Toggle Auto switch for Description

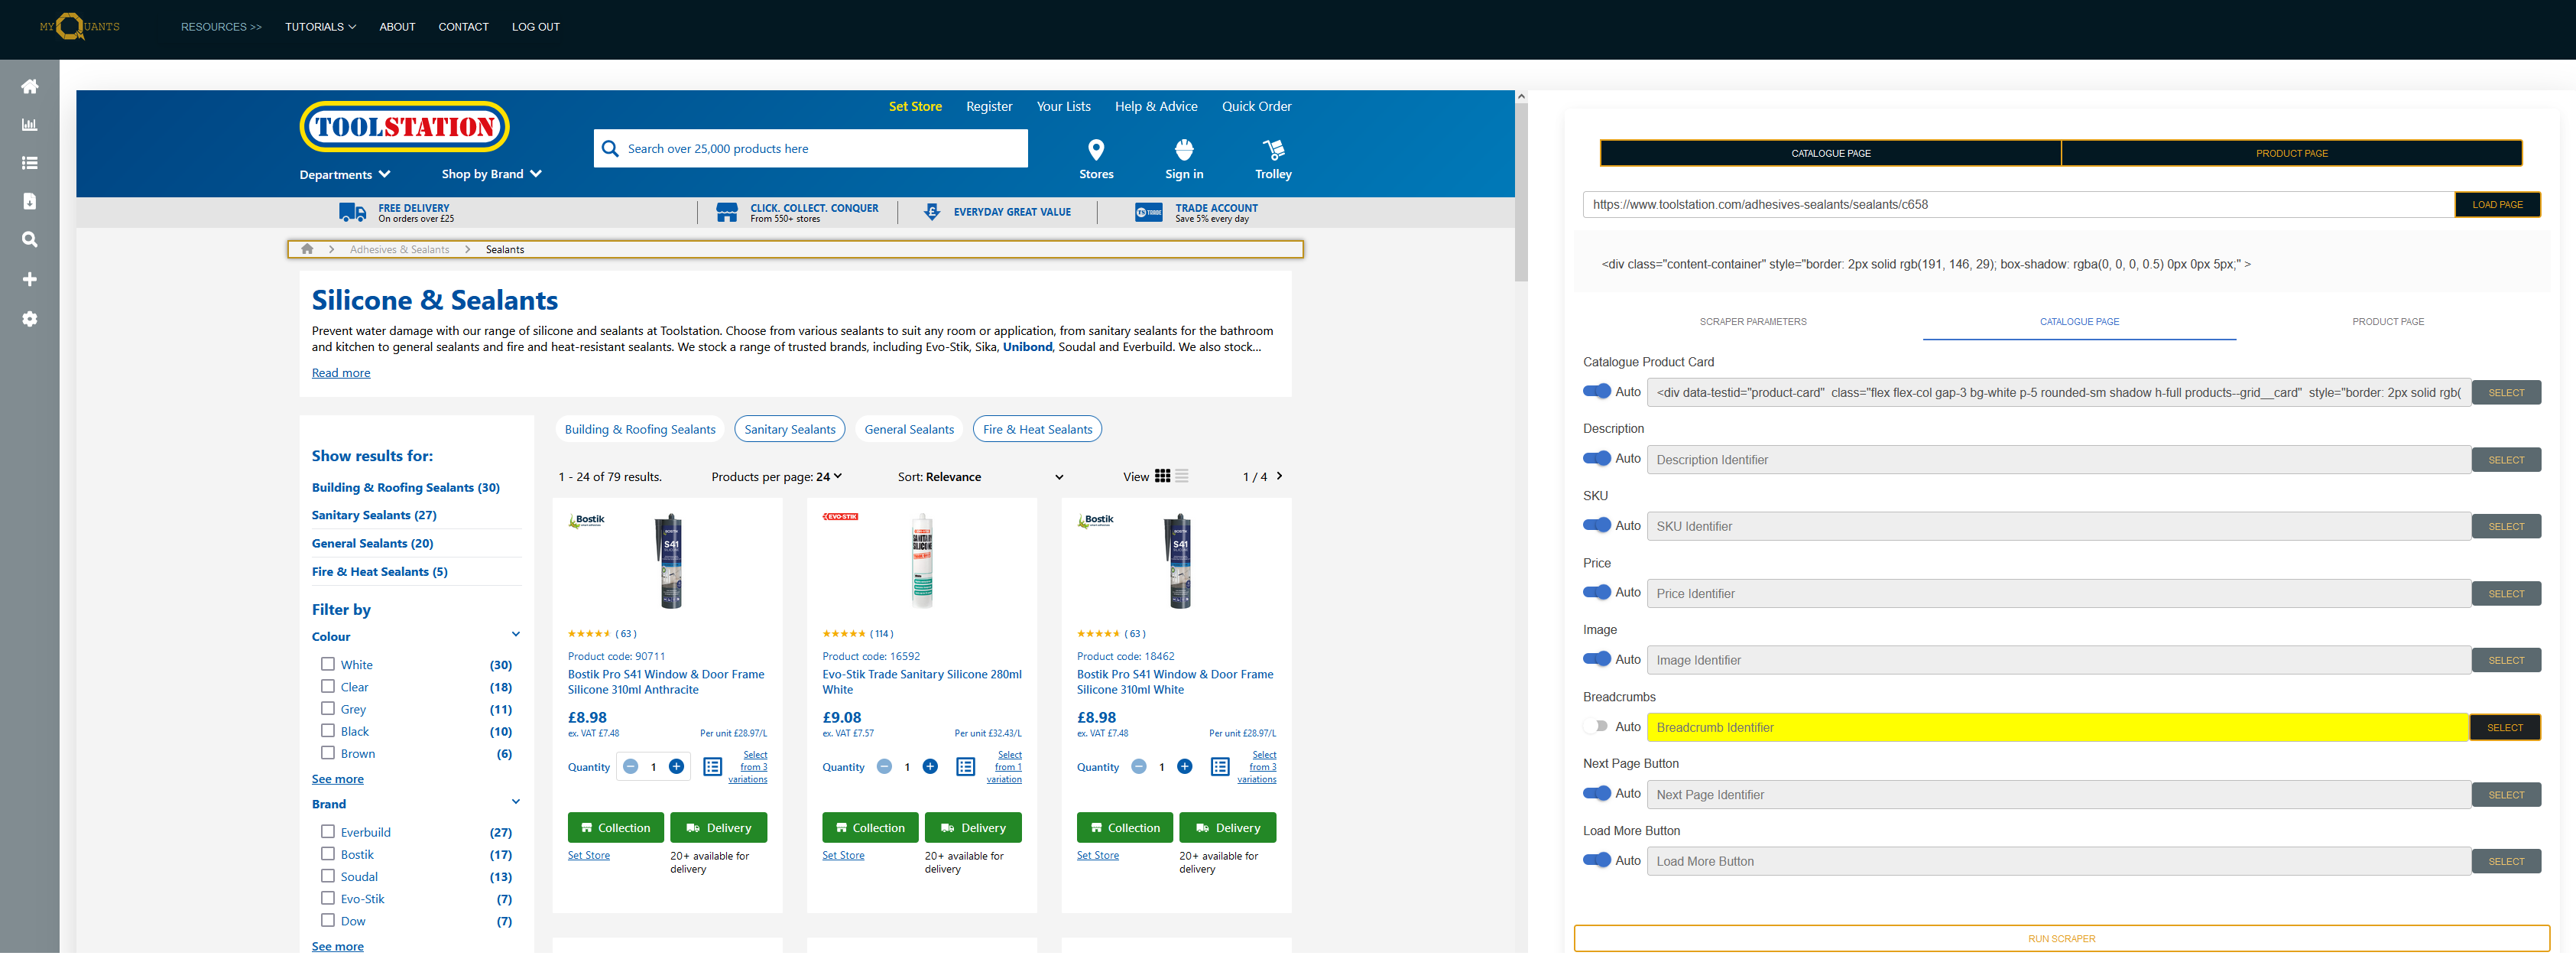1597,459
